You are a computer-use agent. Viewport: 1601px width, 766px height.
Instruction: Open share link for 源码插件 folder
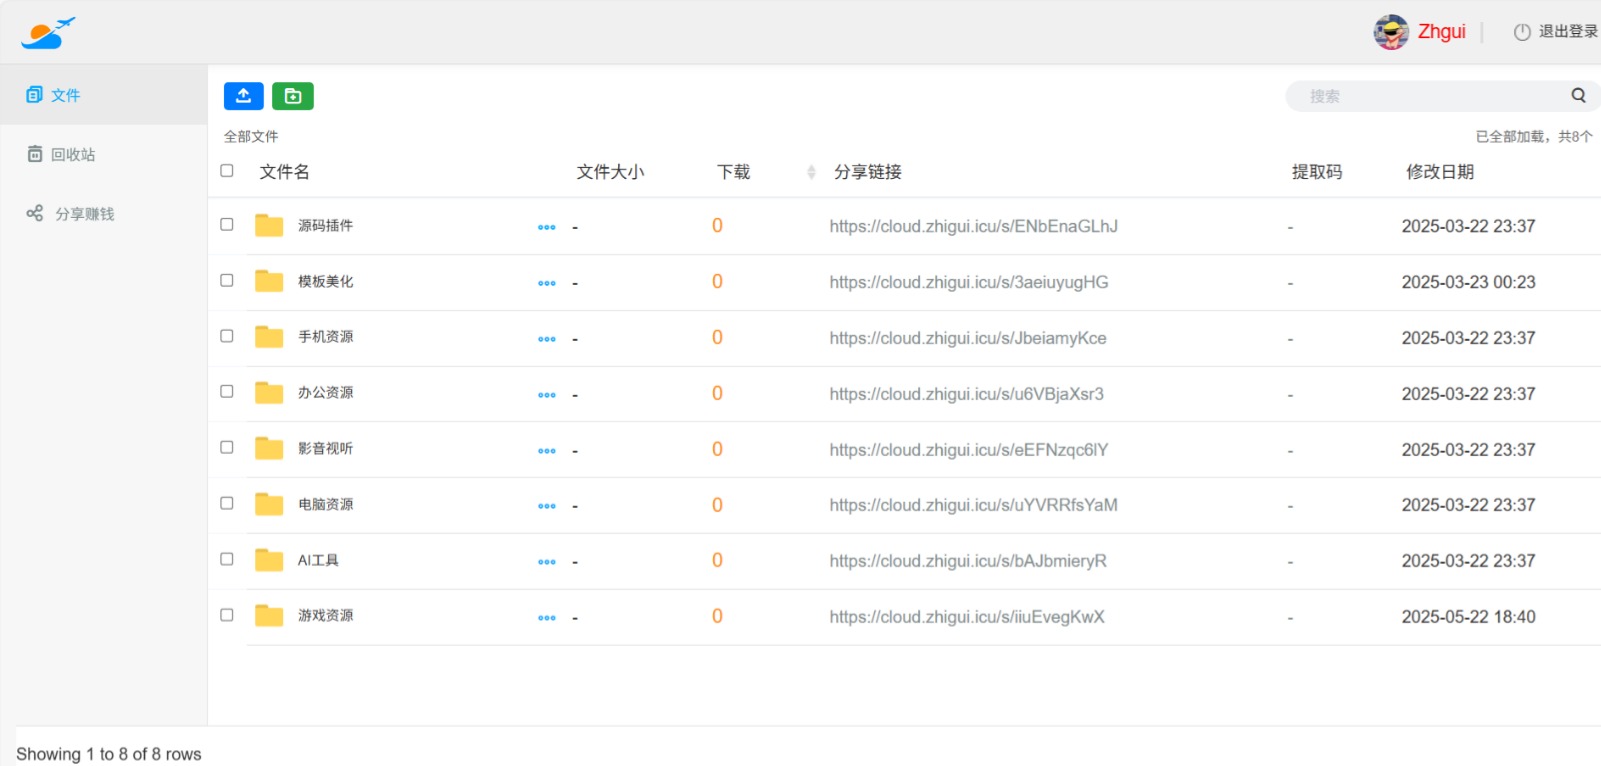tap(973, 227)
